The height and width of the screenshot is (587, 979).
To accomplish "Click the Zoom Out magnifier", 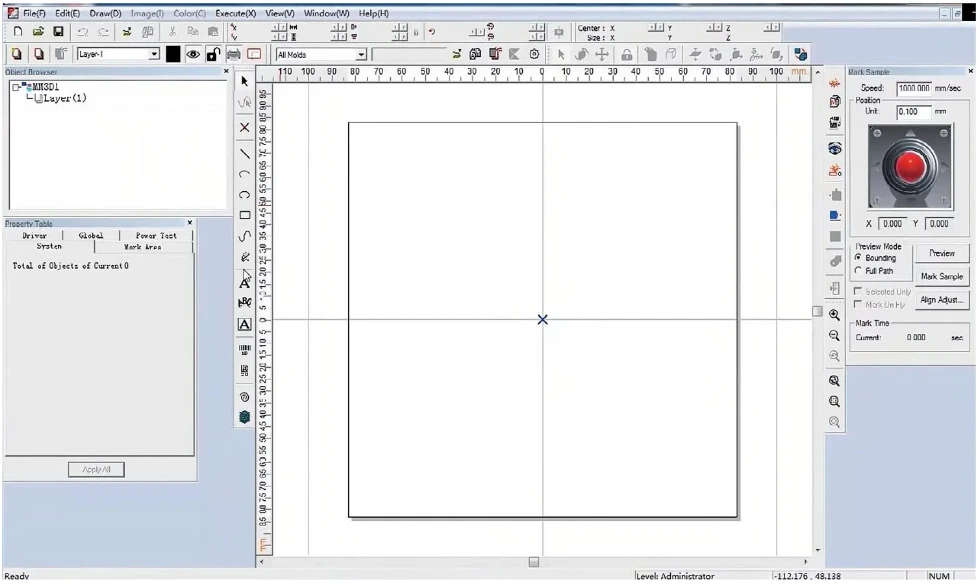I will [x=834, y=336].
